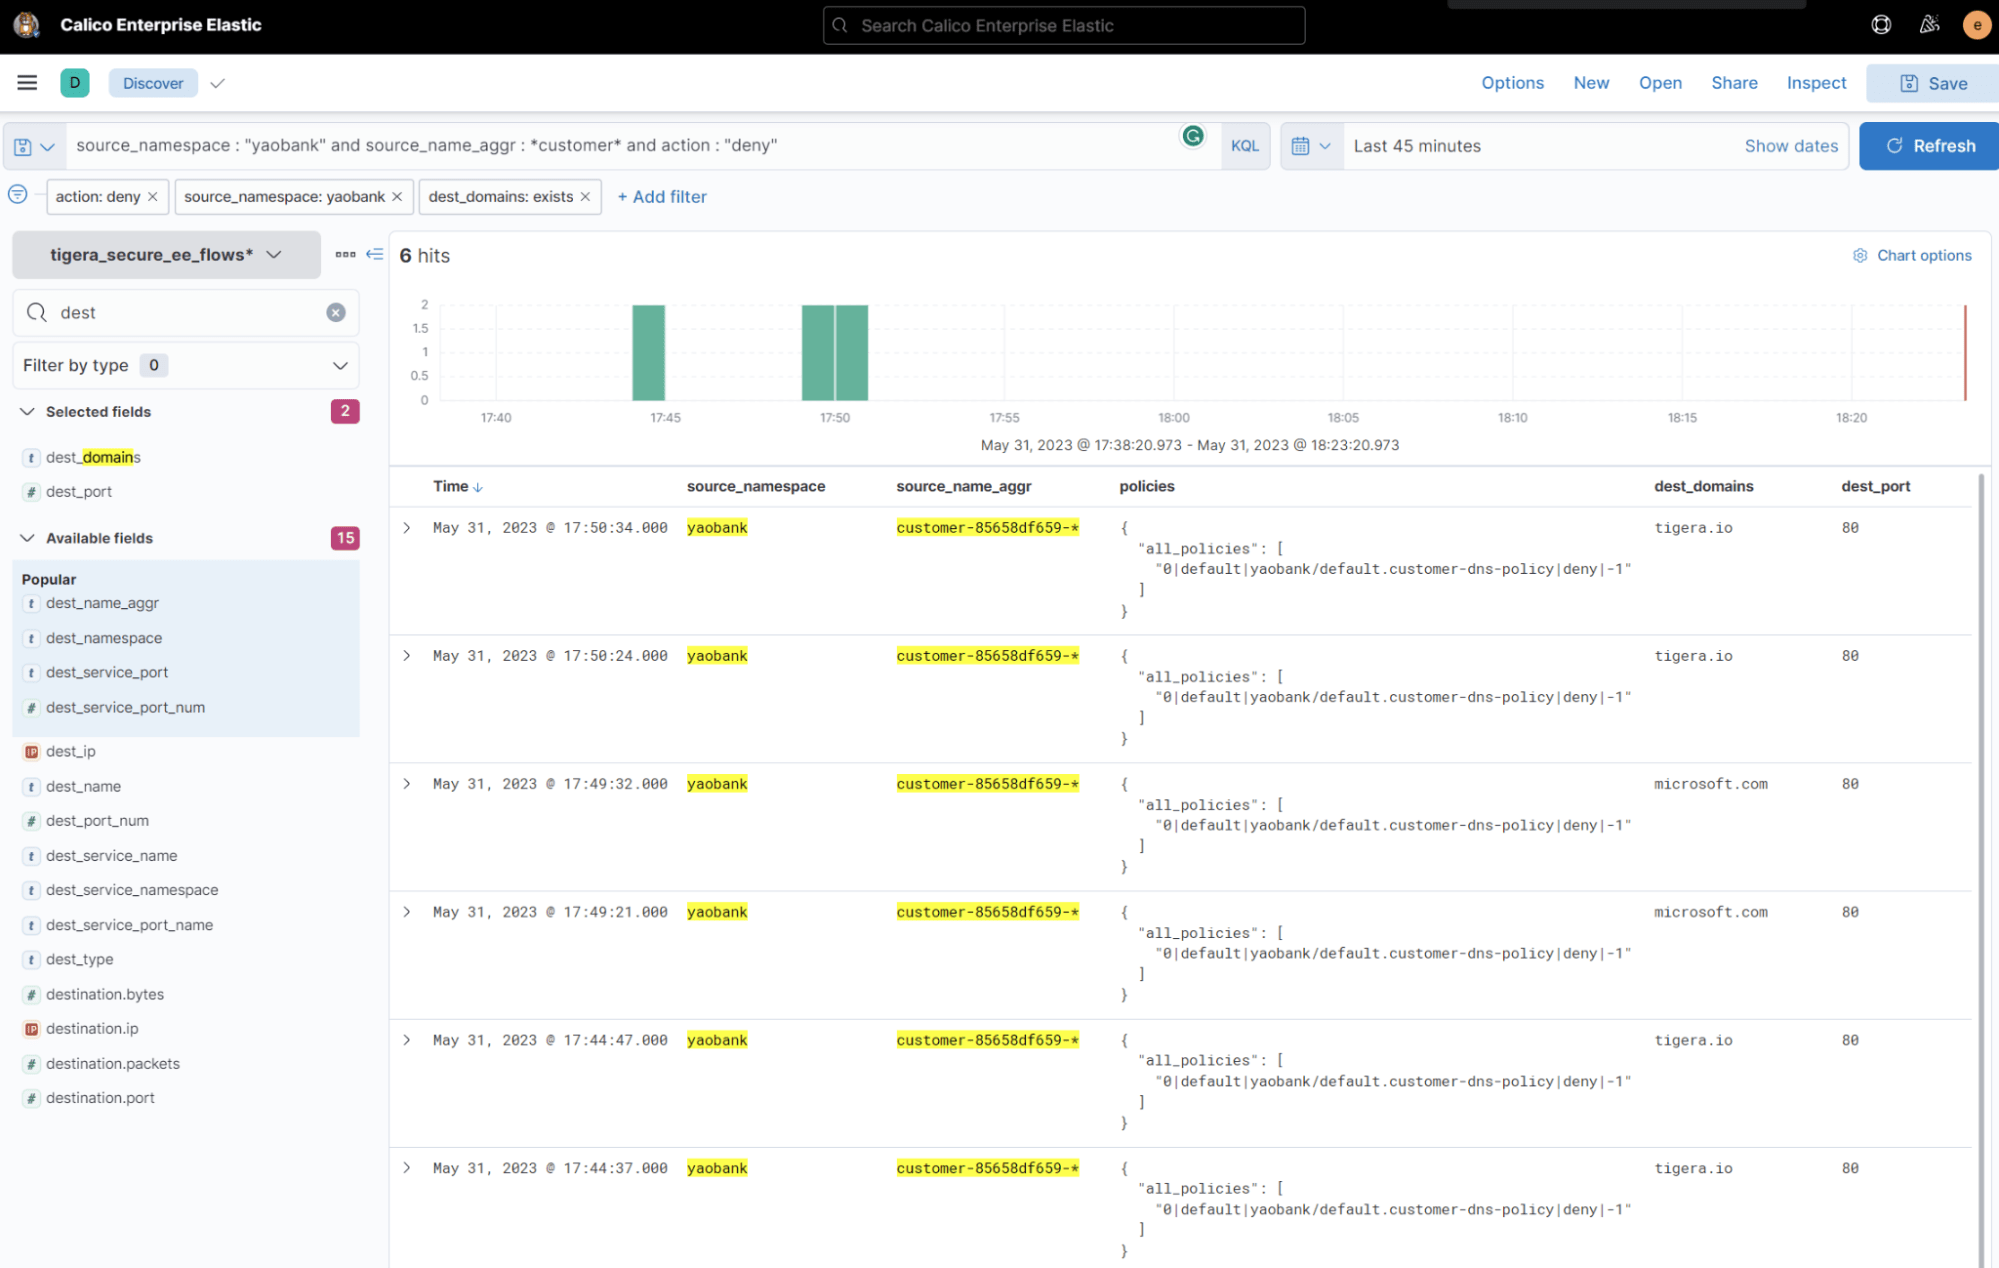Screen dimensions: 1999x1268
Task: Click the Discover breadcrumb badge
Action: [153, 83]
